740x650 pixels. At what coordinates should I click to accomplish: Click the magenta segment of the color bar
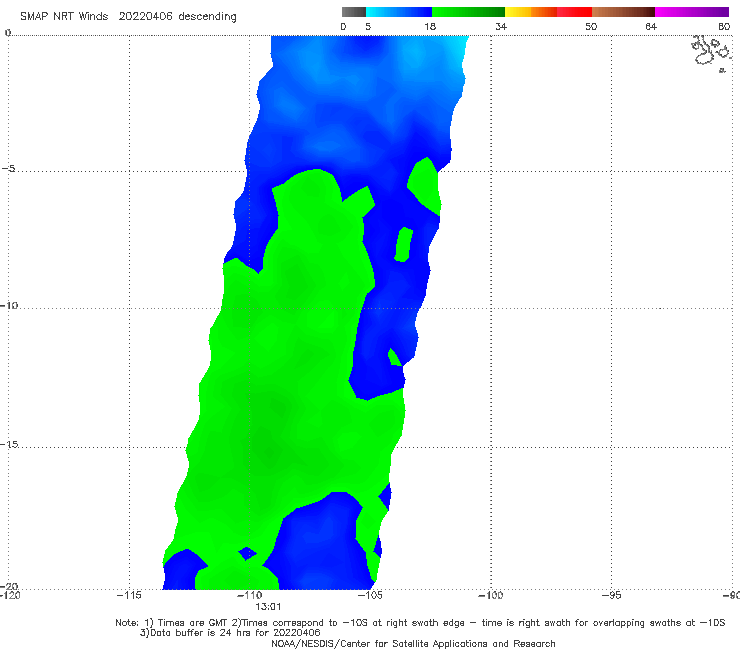click(692, 12)
